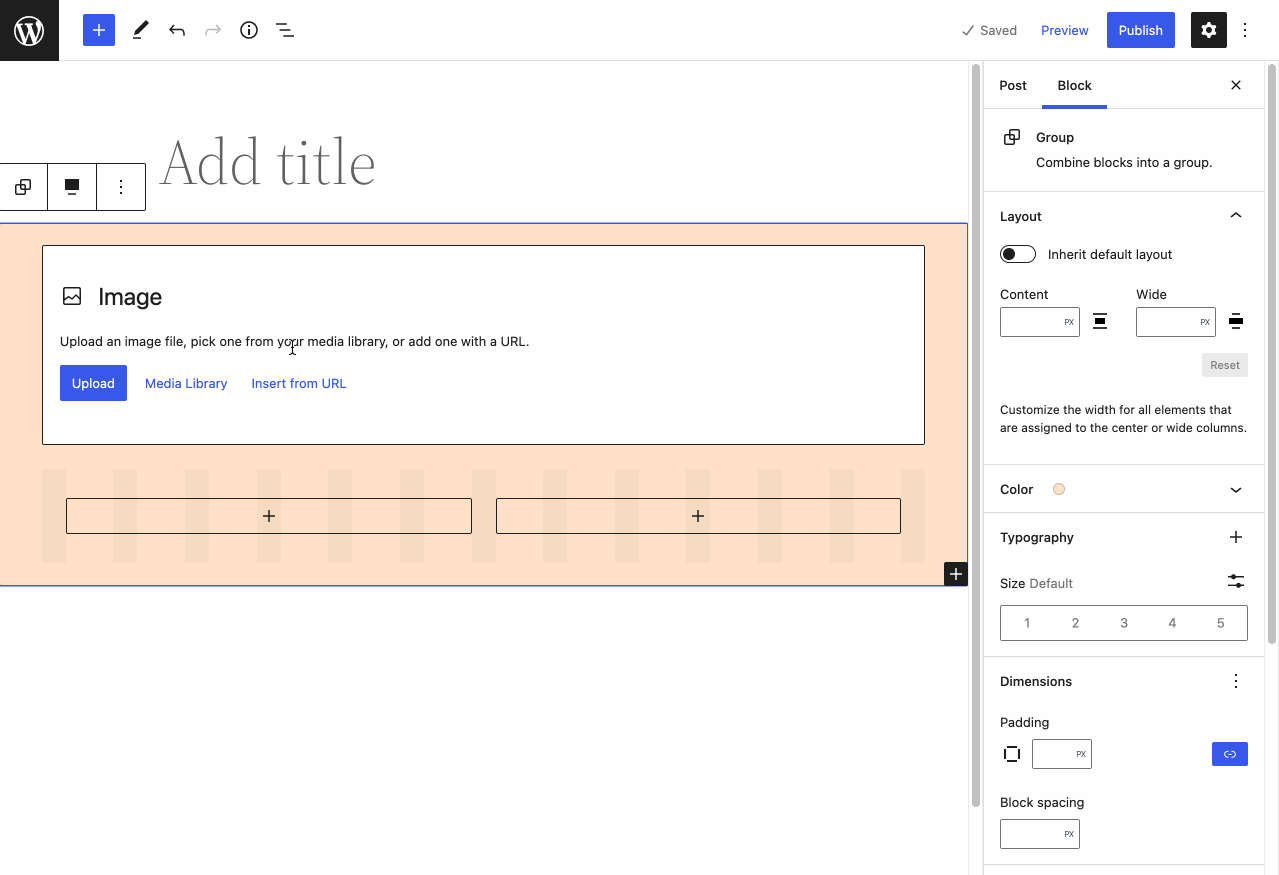Open the typography size settings icon
Screen dimensions: 1279x875
point(1235,581)
